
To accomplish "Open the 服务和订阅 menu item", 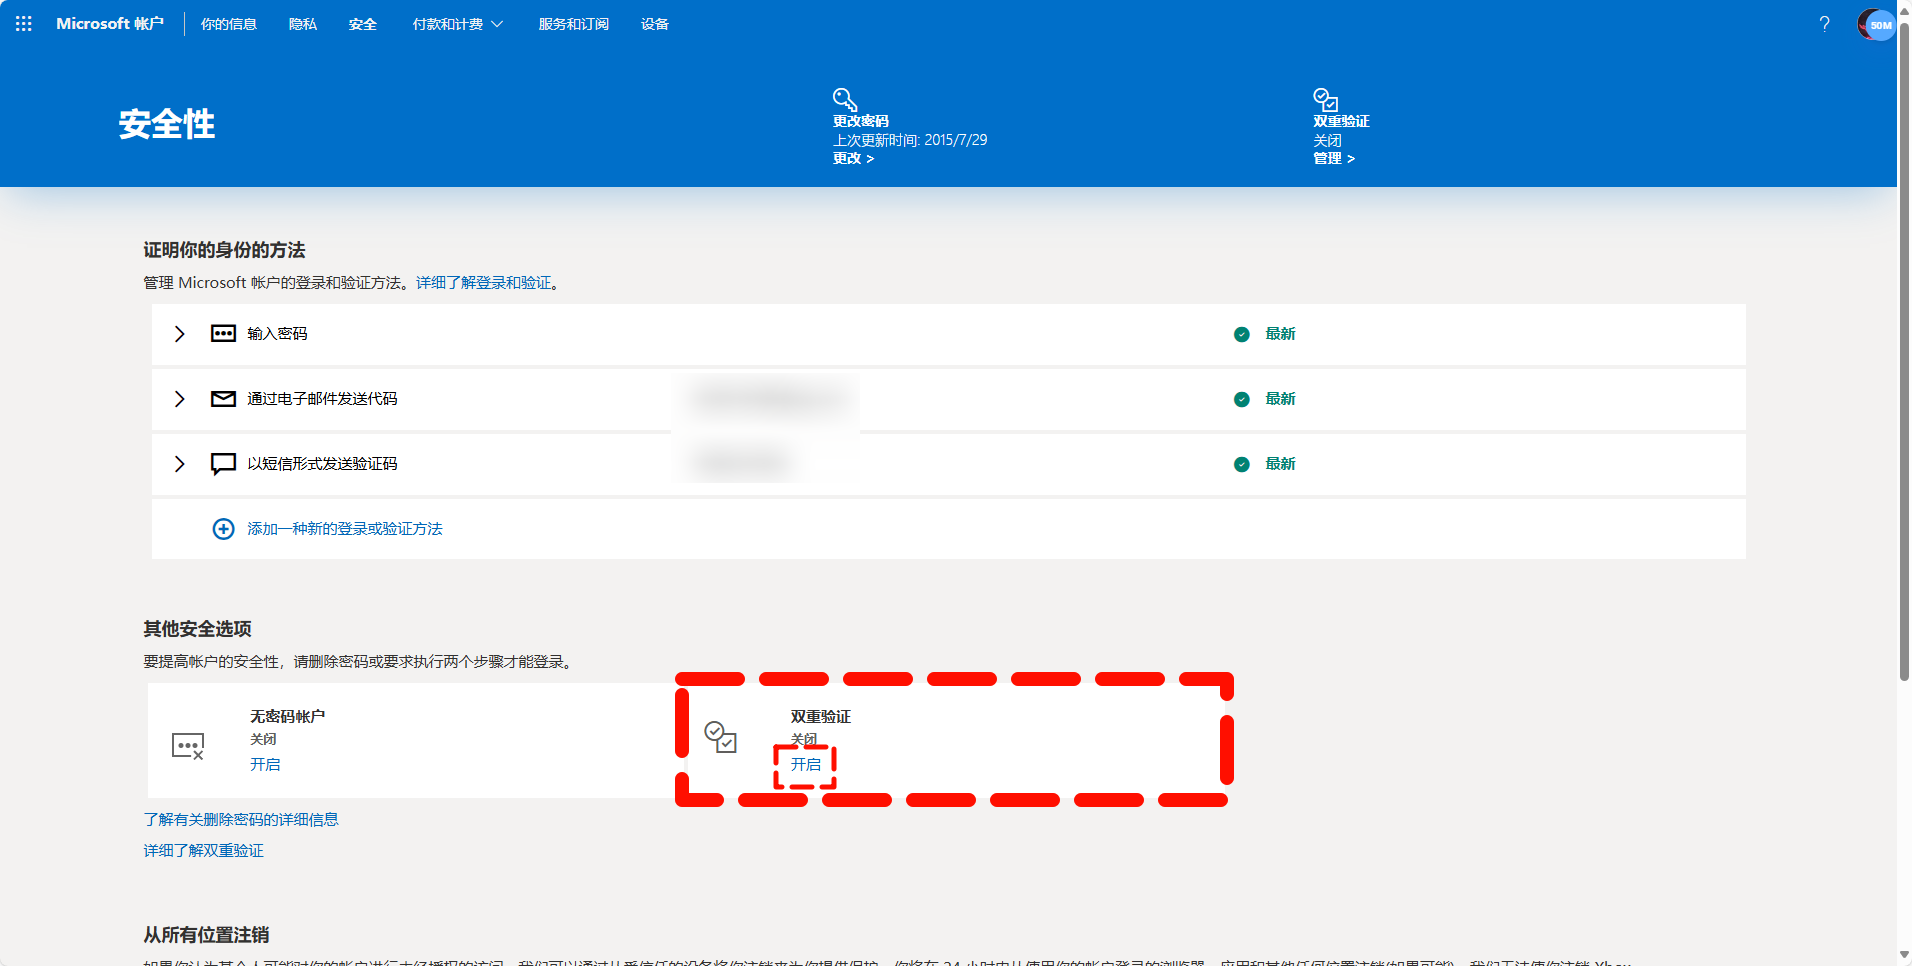I will pos(573,24).
